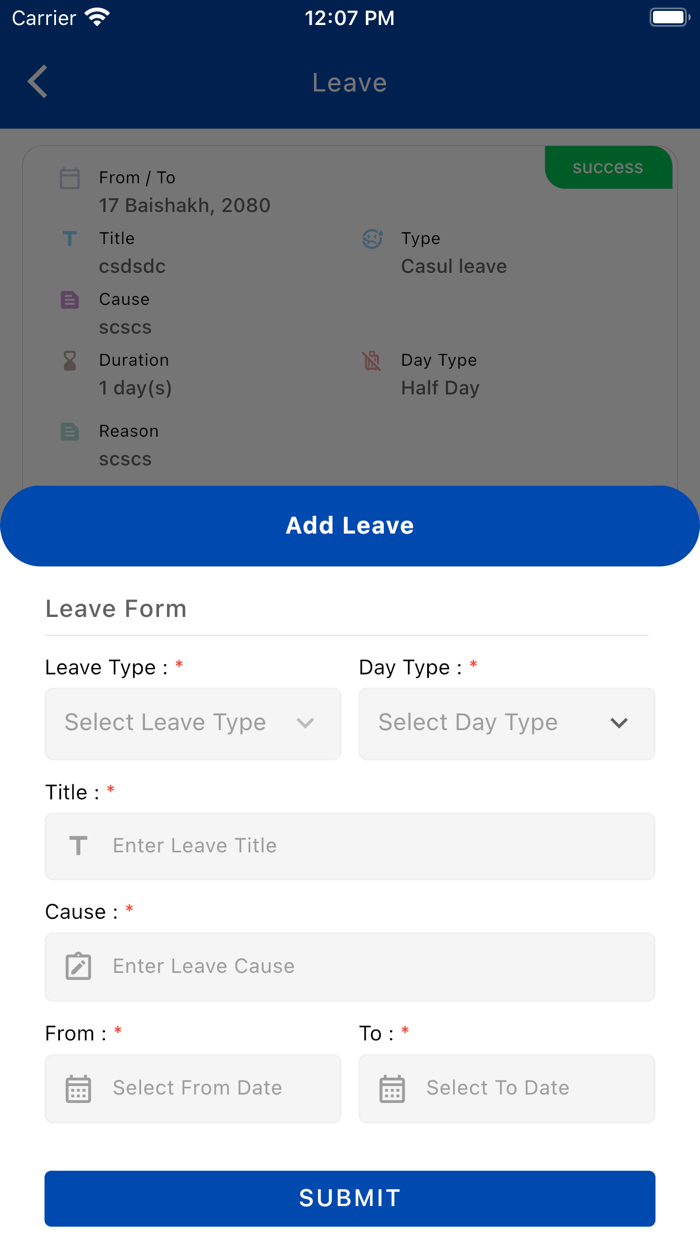Click the purple Cause document icon
700x1244 pixels.
pyautogui.click(x=70, y=300)
